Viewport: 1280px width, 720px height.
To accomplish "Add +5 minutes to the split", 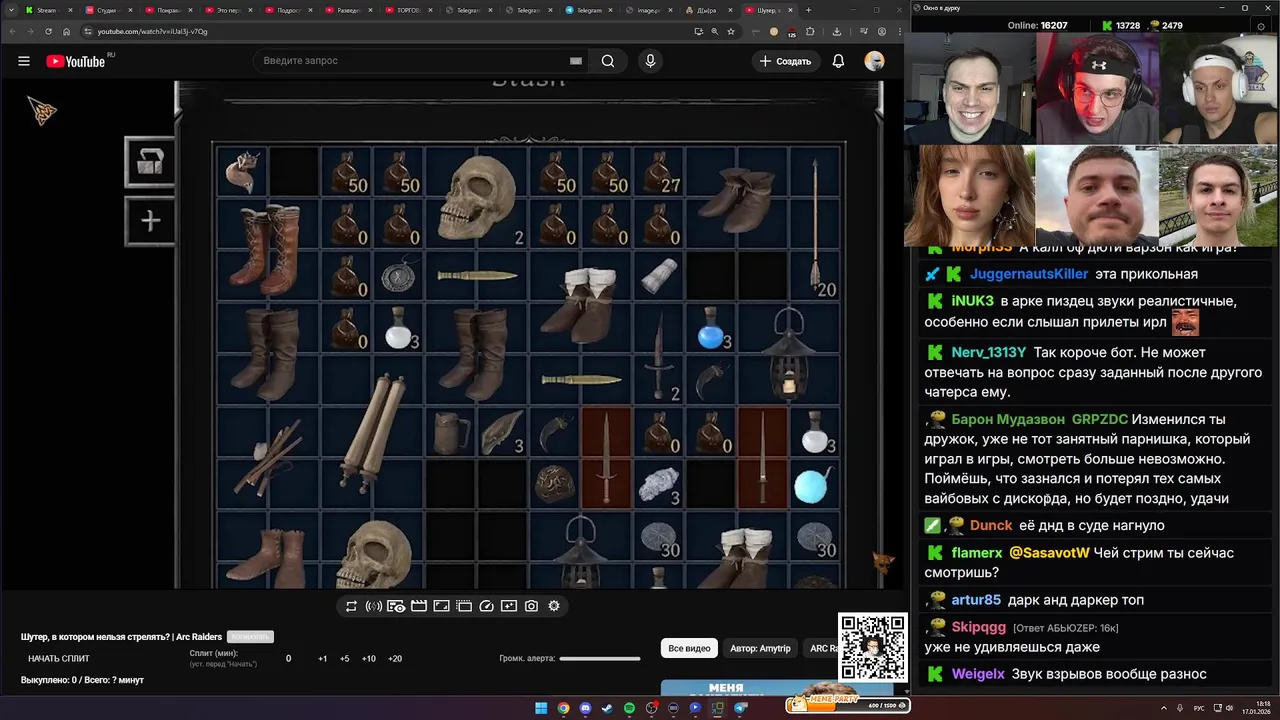I will coord(344,659).
